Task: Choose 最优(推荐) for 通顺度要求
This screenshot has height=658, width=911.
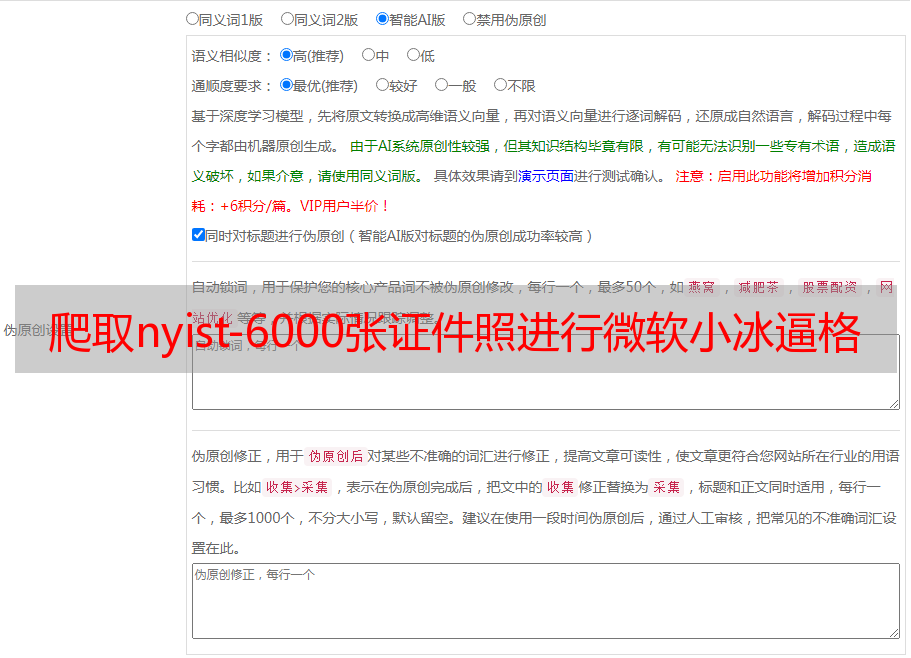Action: [x=286, y=86]
